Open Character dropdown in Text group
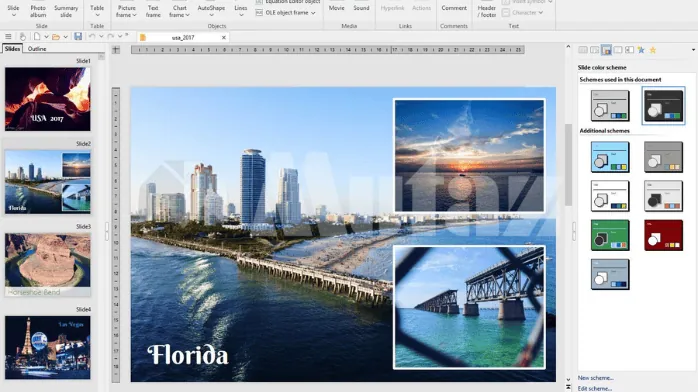698x392 pixels. point(524,12)
